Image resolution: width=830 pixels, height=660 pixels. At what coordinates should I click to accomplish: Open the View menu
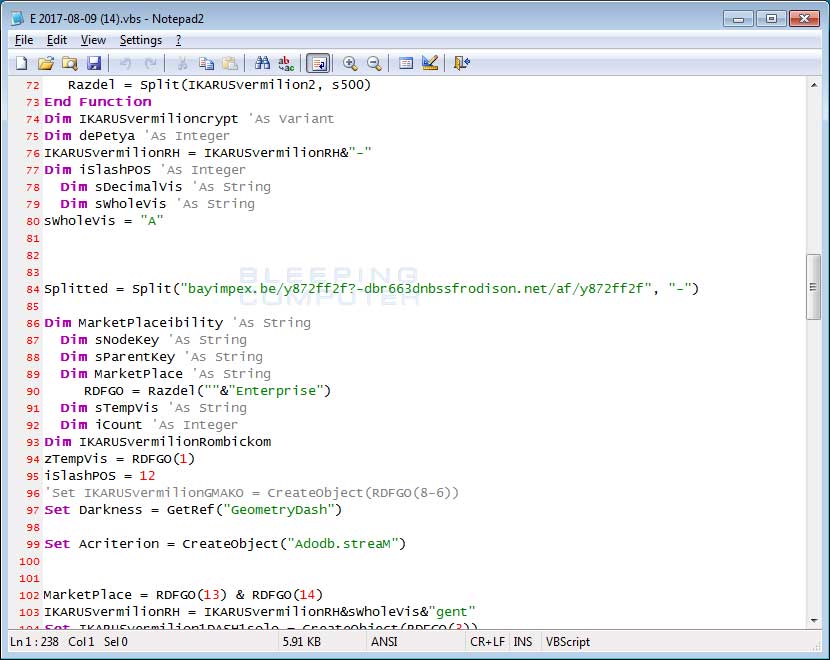pos(93,40)
